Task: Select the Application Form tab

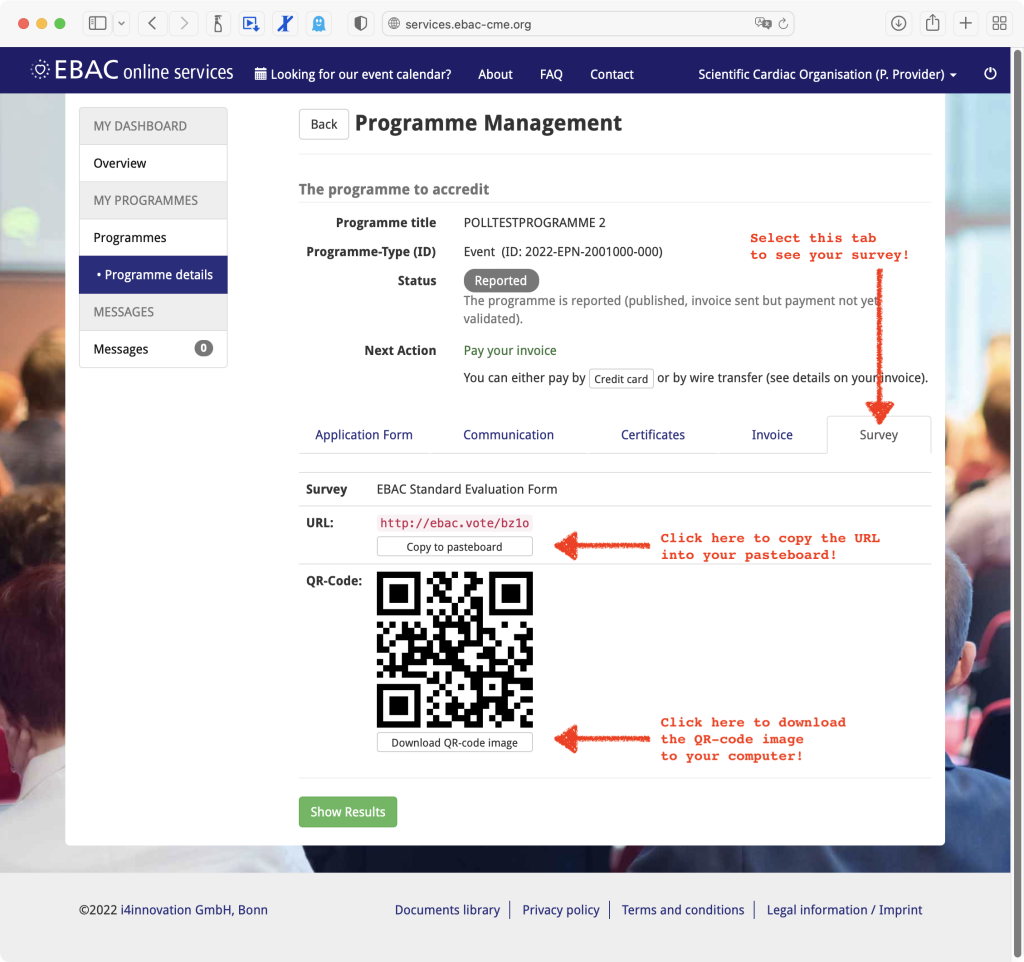Action: point(364,434)
